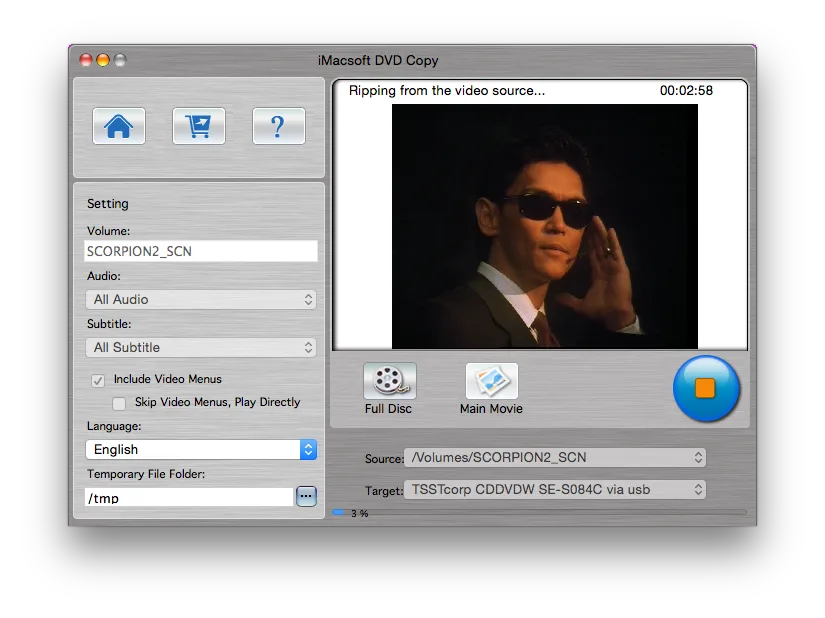Select the Main Movie copy mode icon
The image size is (825, 618).
pyautogui.click(x=491, y=381)
